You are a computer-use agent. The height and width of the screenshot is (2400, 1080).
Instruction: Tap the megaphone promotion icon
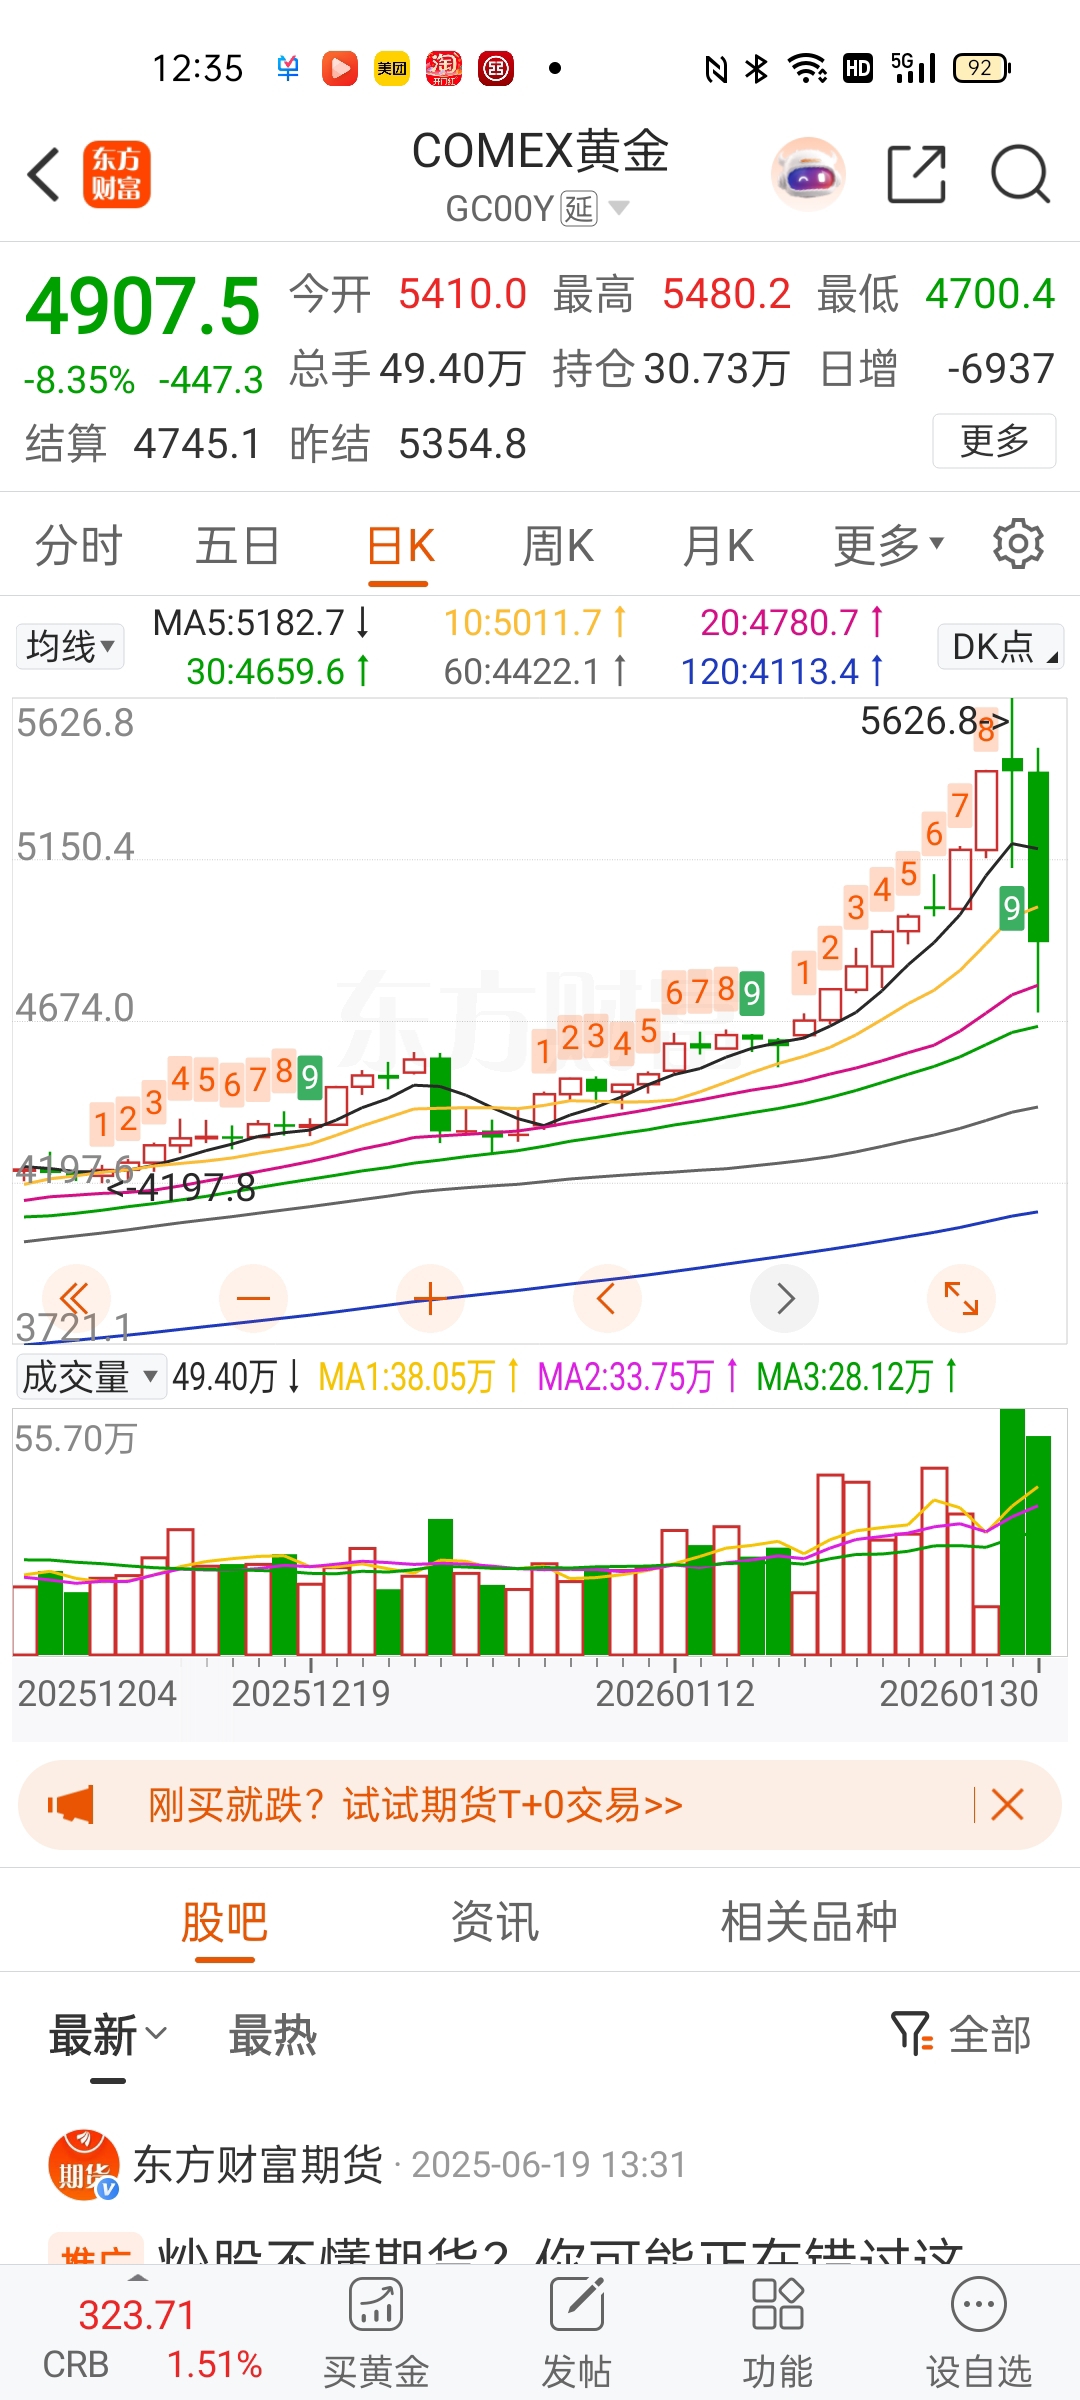click(x=71, y=1805)
